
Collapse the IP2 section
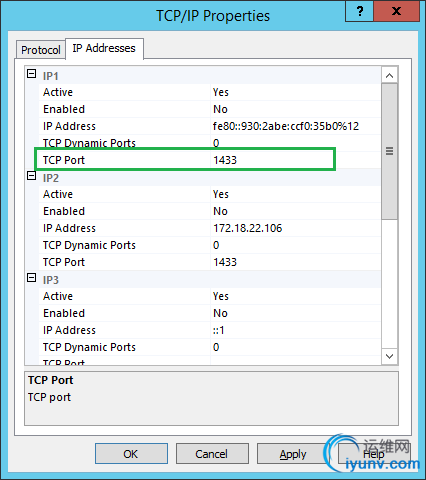click(31, 176)
